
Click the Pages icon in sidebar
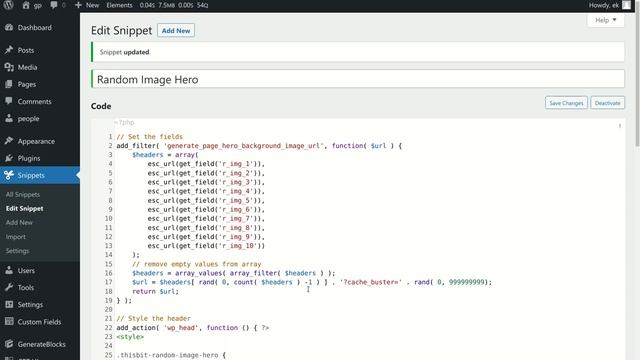(x=9, y=84)
